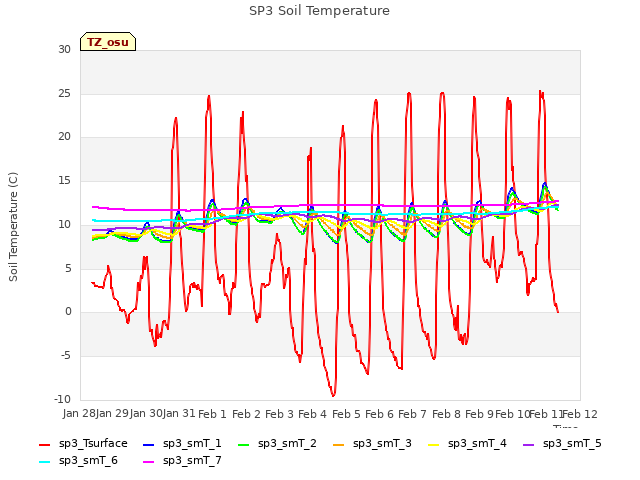Click the Feb 2 x-axis tick label
Viewport: 640px width, 480px height.
pos(246,414)
